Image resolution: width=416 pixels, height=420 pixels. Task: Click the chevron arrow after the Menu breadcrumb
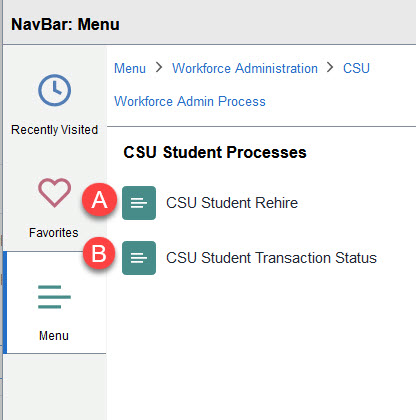point(159,67)
